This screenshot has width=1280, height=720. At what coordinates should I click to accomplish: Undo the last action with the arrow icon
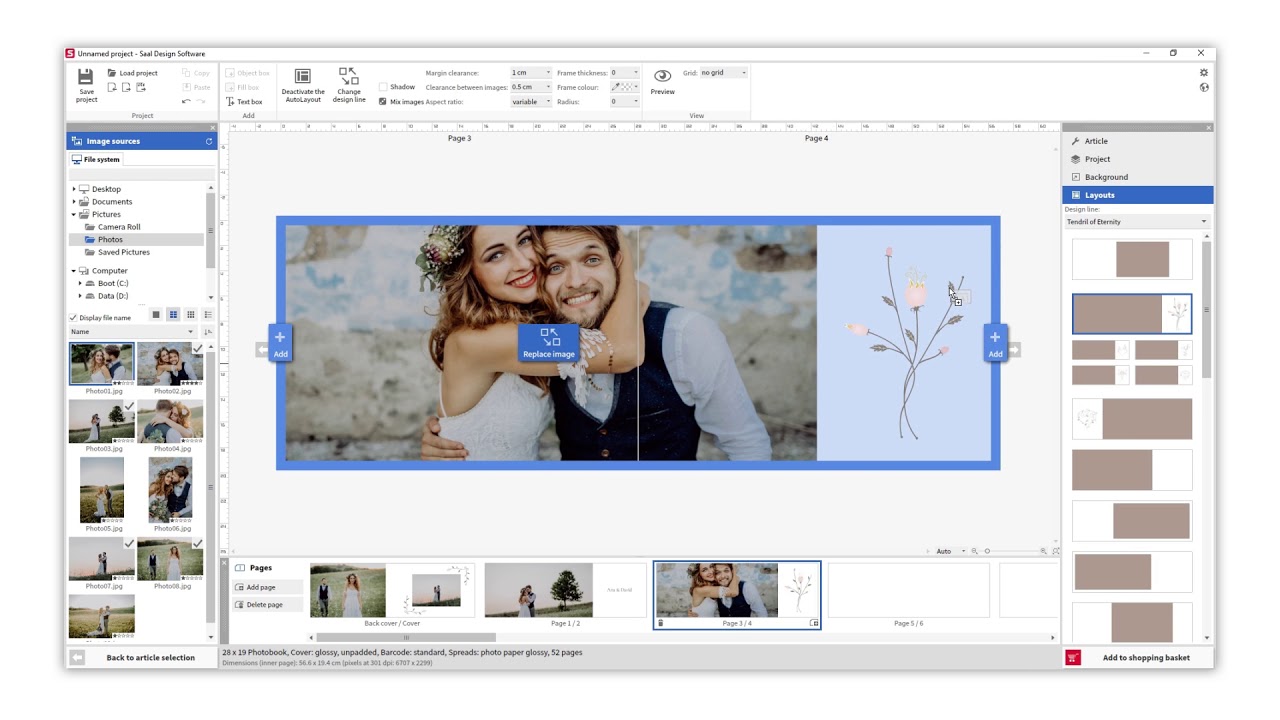click(x=186, y=101)
